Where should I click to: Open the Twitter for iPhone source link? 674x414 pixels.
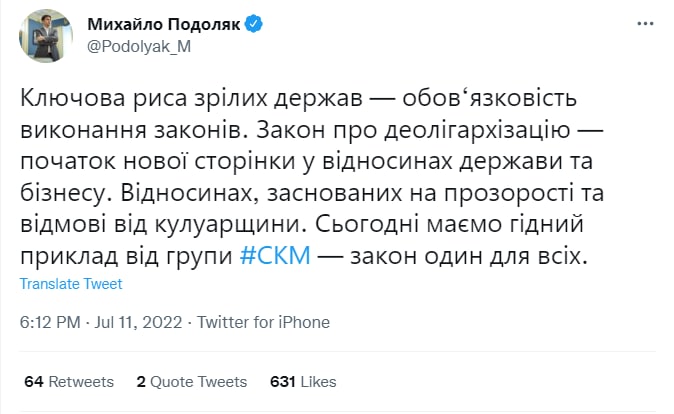(x=264, y=323)
